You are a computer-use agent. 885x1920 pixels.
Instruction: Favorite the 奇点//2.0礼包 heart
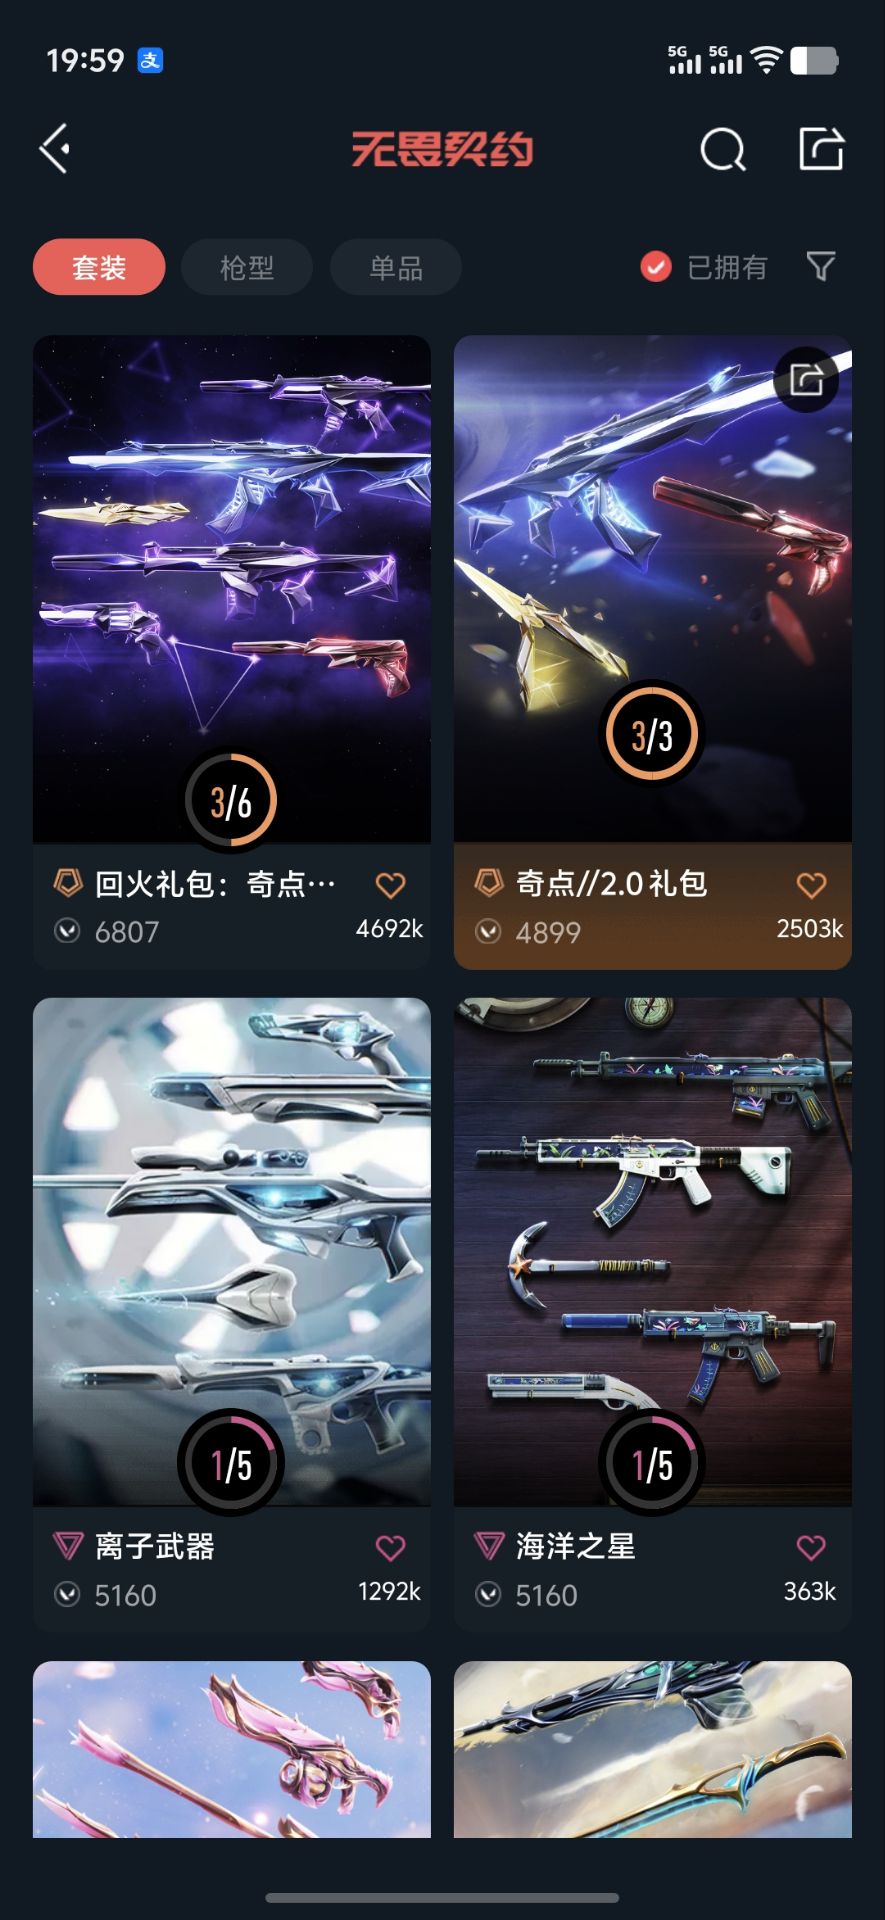[x=811, y=885]
